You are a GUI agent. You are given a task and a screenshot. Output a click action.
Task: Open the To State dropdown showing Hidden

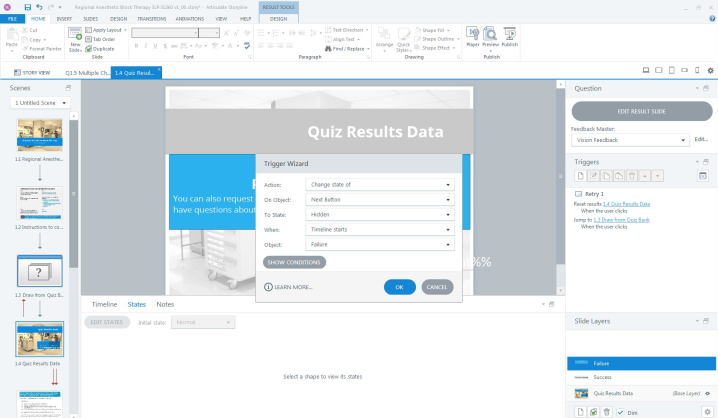pos(380,215)
